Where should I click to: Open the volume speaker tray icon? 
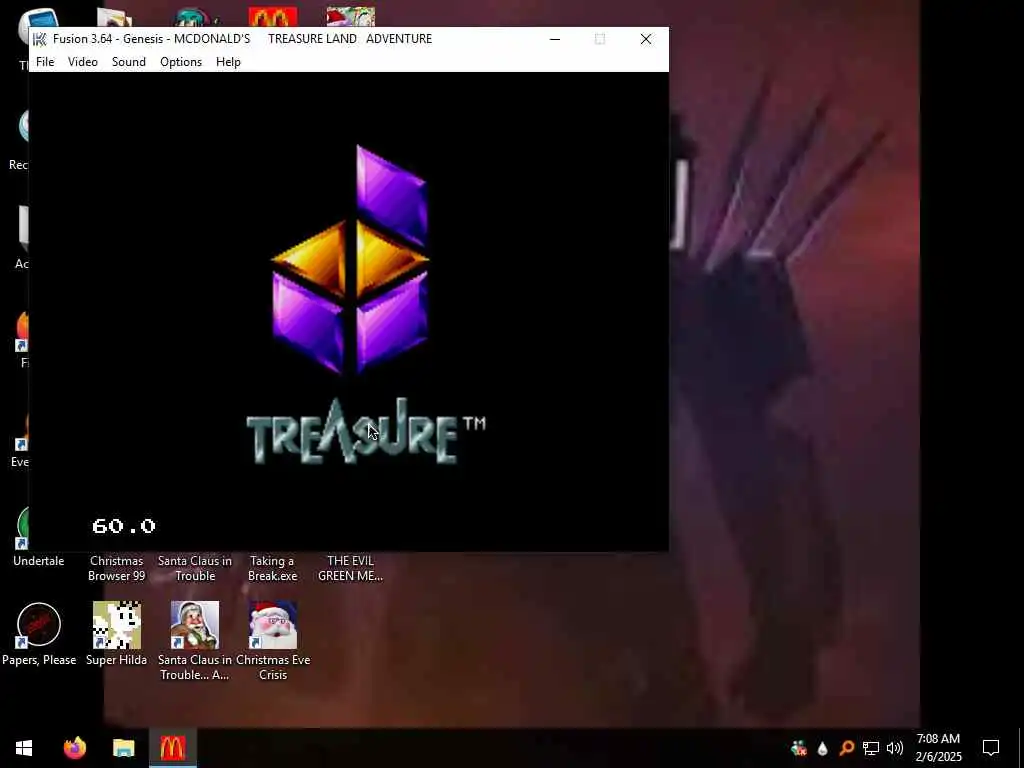[x=895, y=748]
